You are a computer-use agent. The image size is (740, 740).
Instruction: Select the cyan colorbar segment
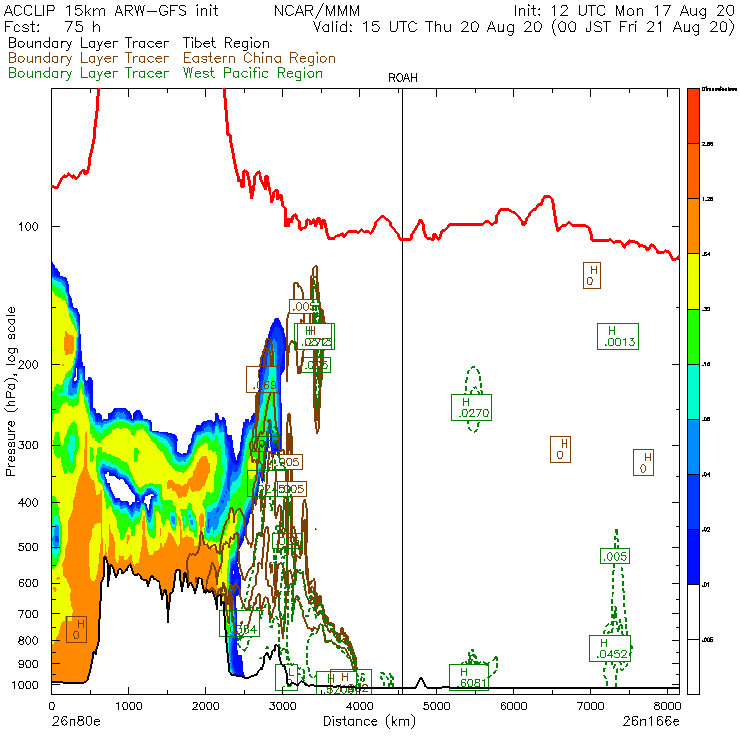click(693, 392)
